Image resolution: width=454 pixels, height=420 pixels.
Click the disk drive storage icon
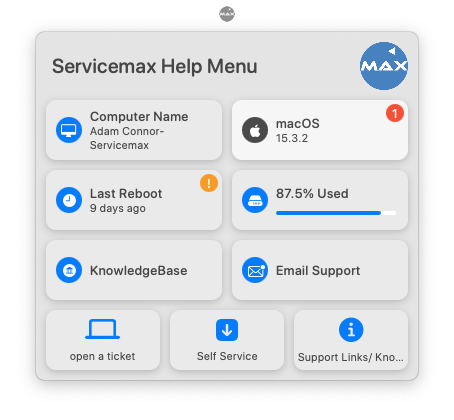pos(255,200)
